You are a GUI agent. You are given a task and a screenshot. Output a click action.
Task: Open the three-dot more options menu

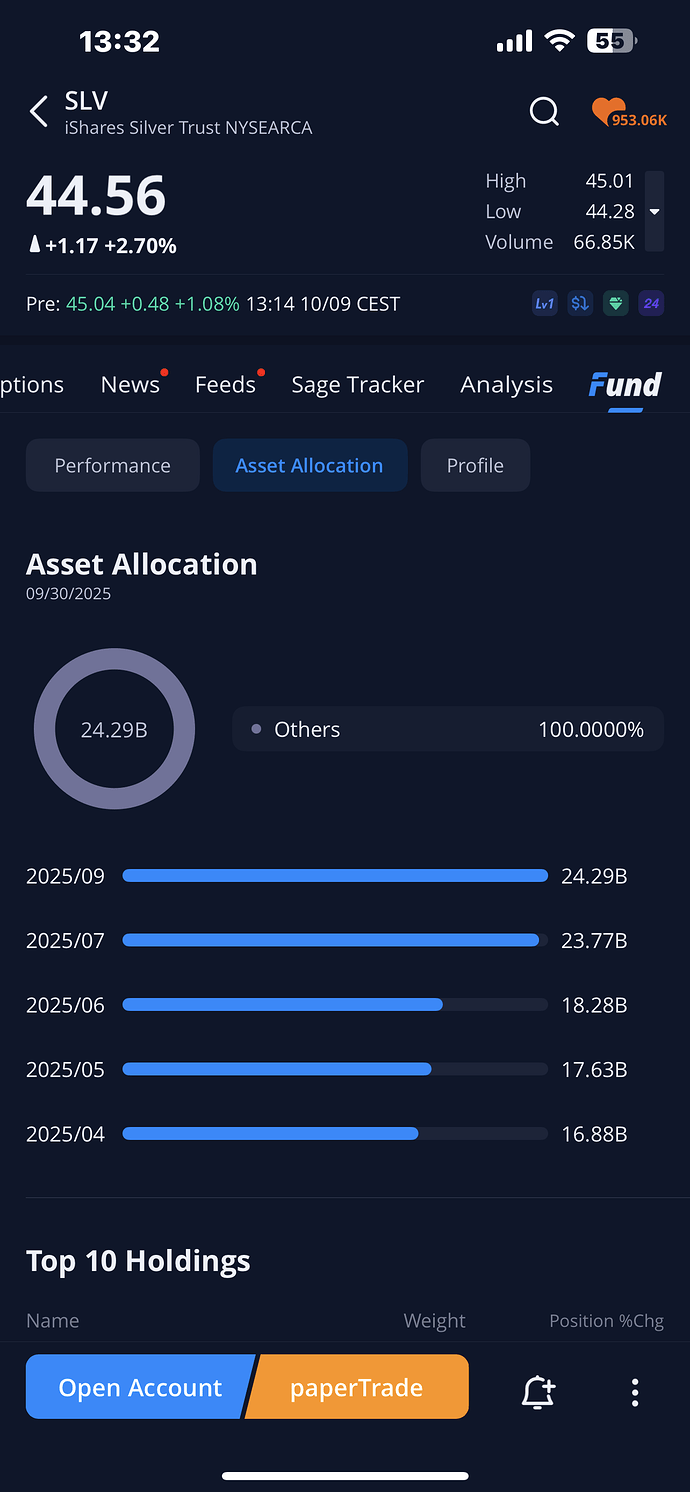coord(635,1391)
